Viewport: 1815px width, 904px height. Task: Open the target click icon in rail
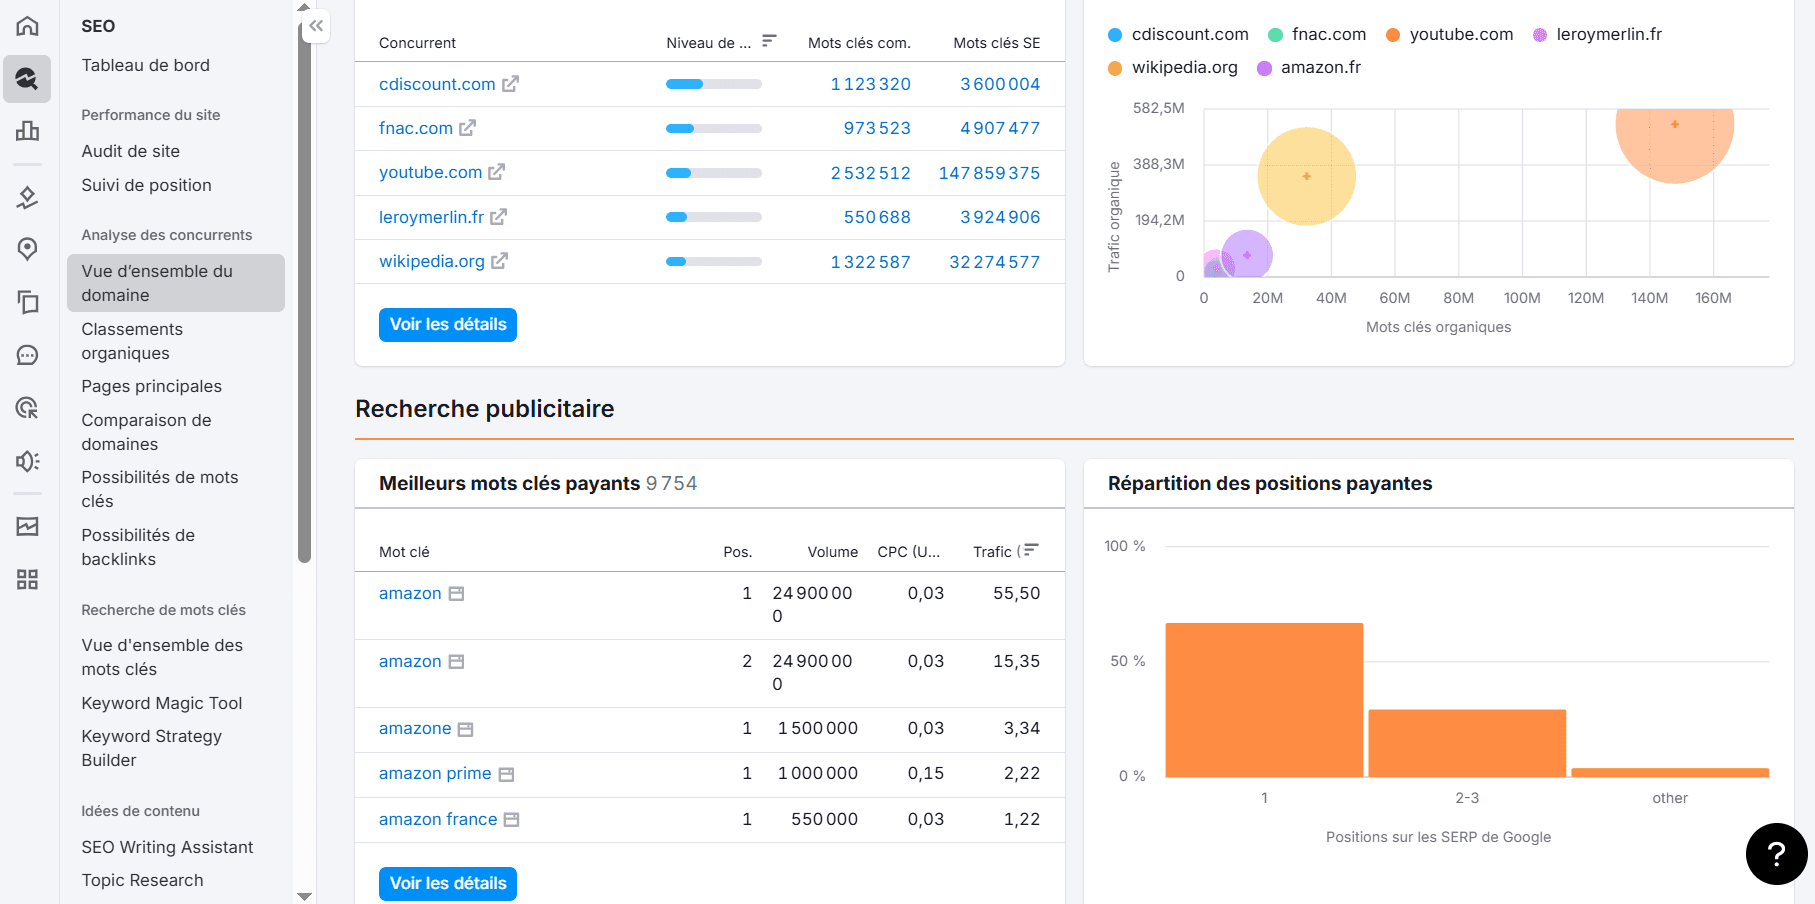[27, 408]
